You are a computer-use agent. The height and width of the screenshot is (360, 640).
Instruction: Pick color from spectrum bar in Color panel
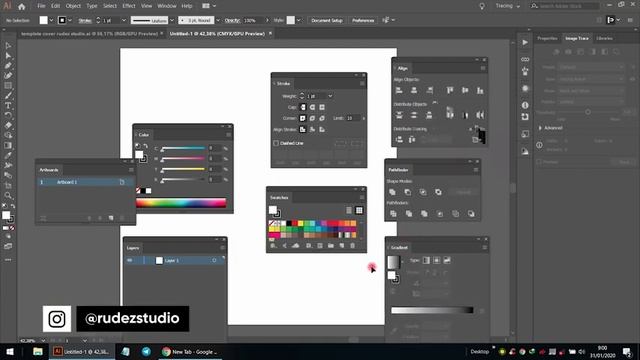[x=181, y=203]
